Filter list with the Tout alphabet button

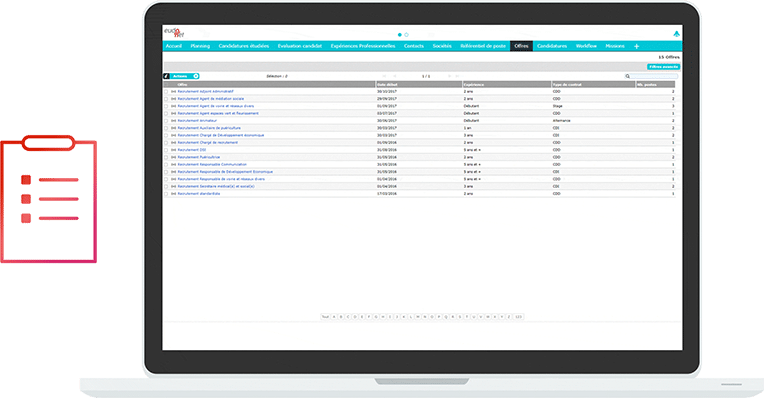point(325,317)
